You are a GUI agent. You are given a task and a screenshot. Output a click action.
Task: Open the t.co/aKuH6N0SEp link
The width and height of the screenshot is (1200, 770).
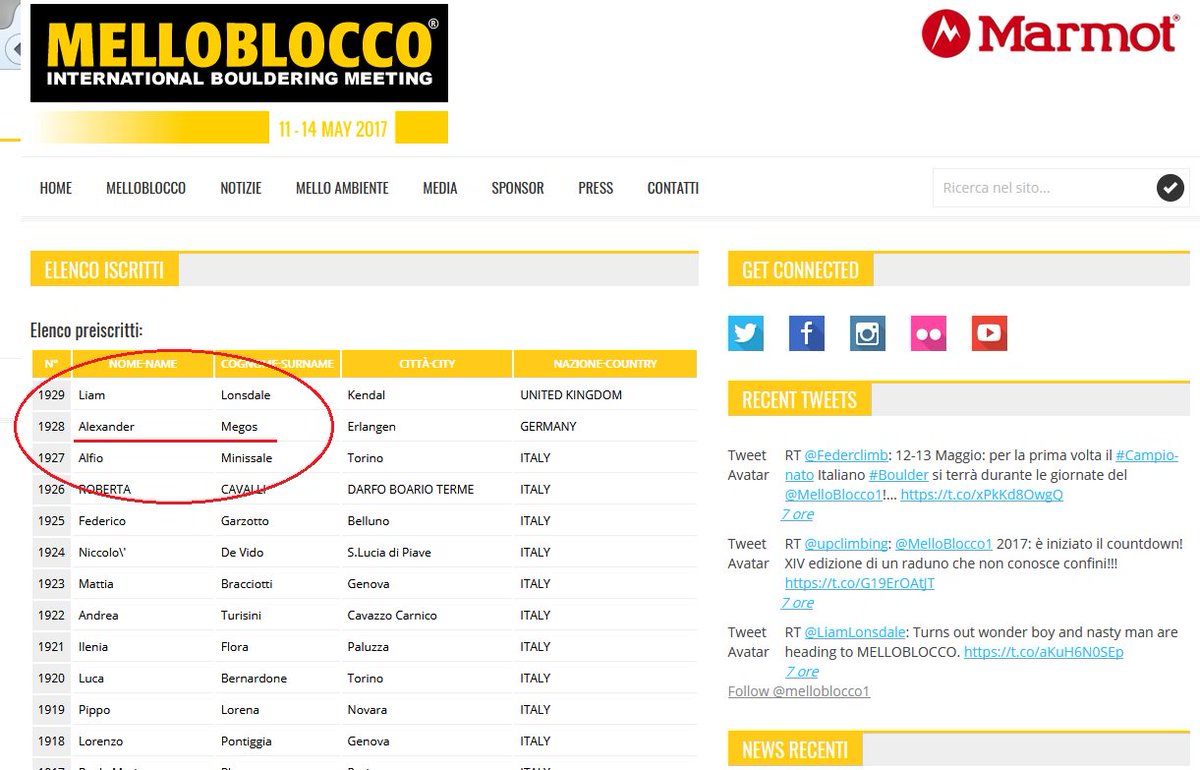click(x=1044, y=652)
